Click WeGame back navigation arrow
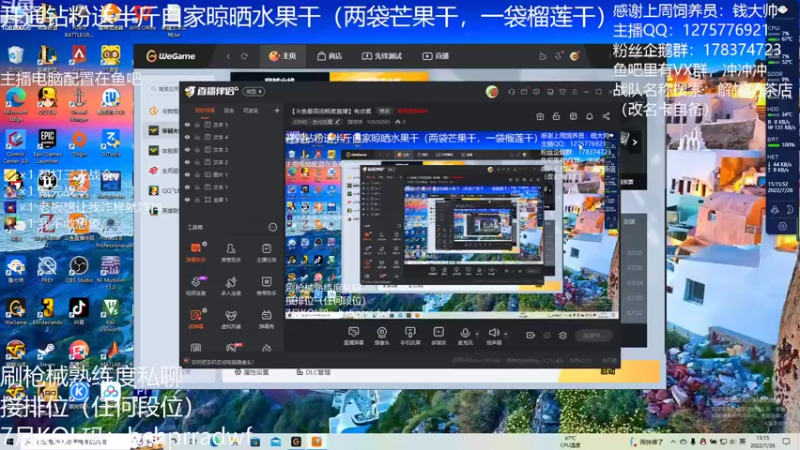The height and width of the screenshot is (450, 800). coord(228,56)
